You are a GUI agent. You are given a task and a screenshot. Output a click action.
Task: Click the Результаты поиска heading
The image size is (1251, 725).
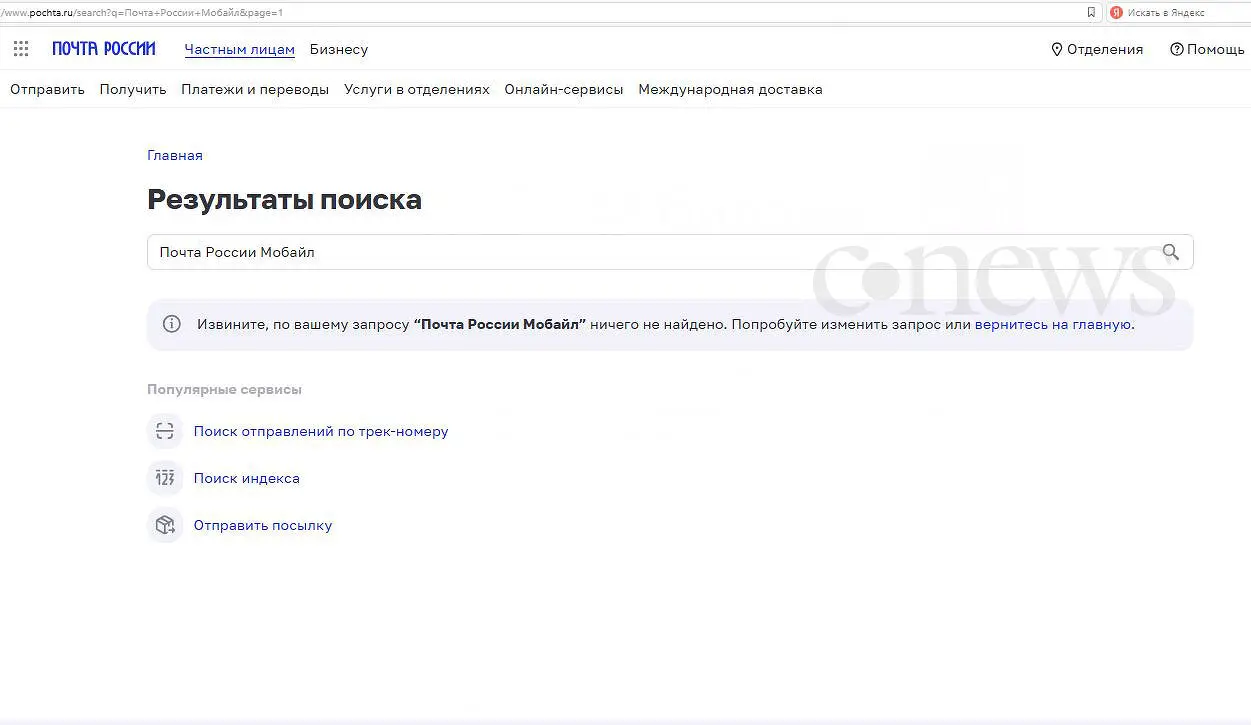(x=284, y=200)
